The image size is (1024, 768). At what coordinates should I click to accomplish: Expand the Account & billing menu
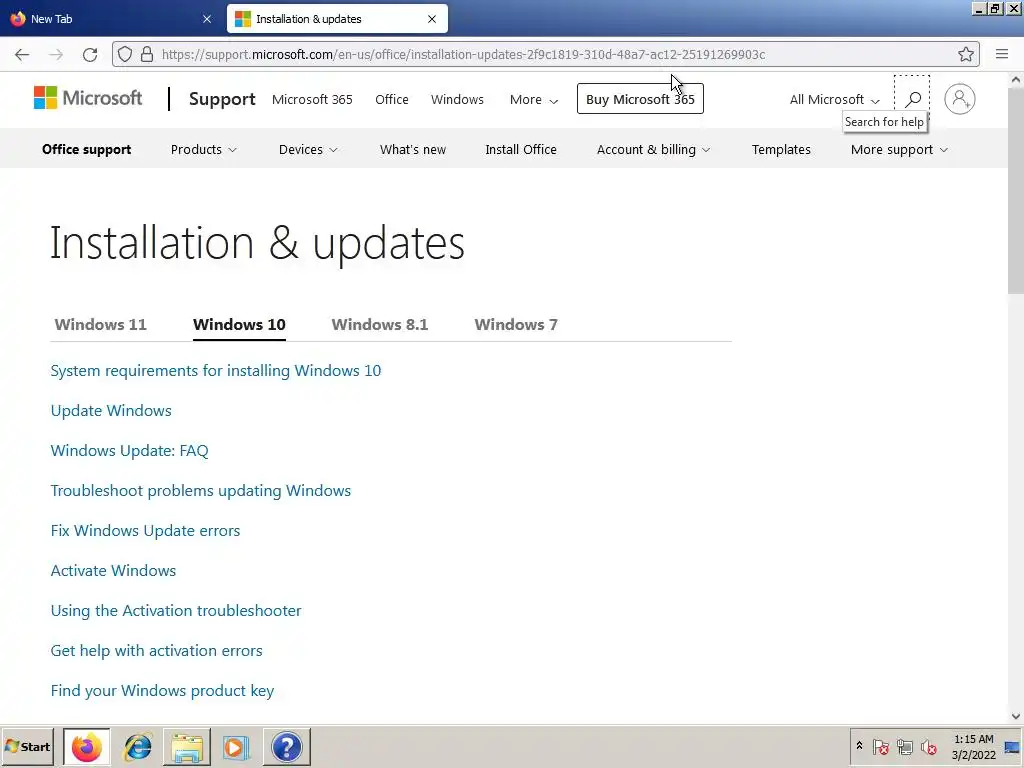pyautogui.click(x=653, y=150)
